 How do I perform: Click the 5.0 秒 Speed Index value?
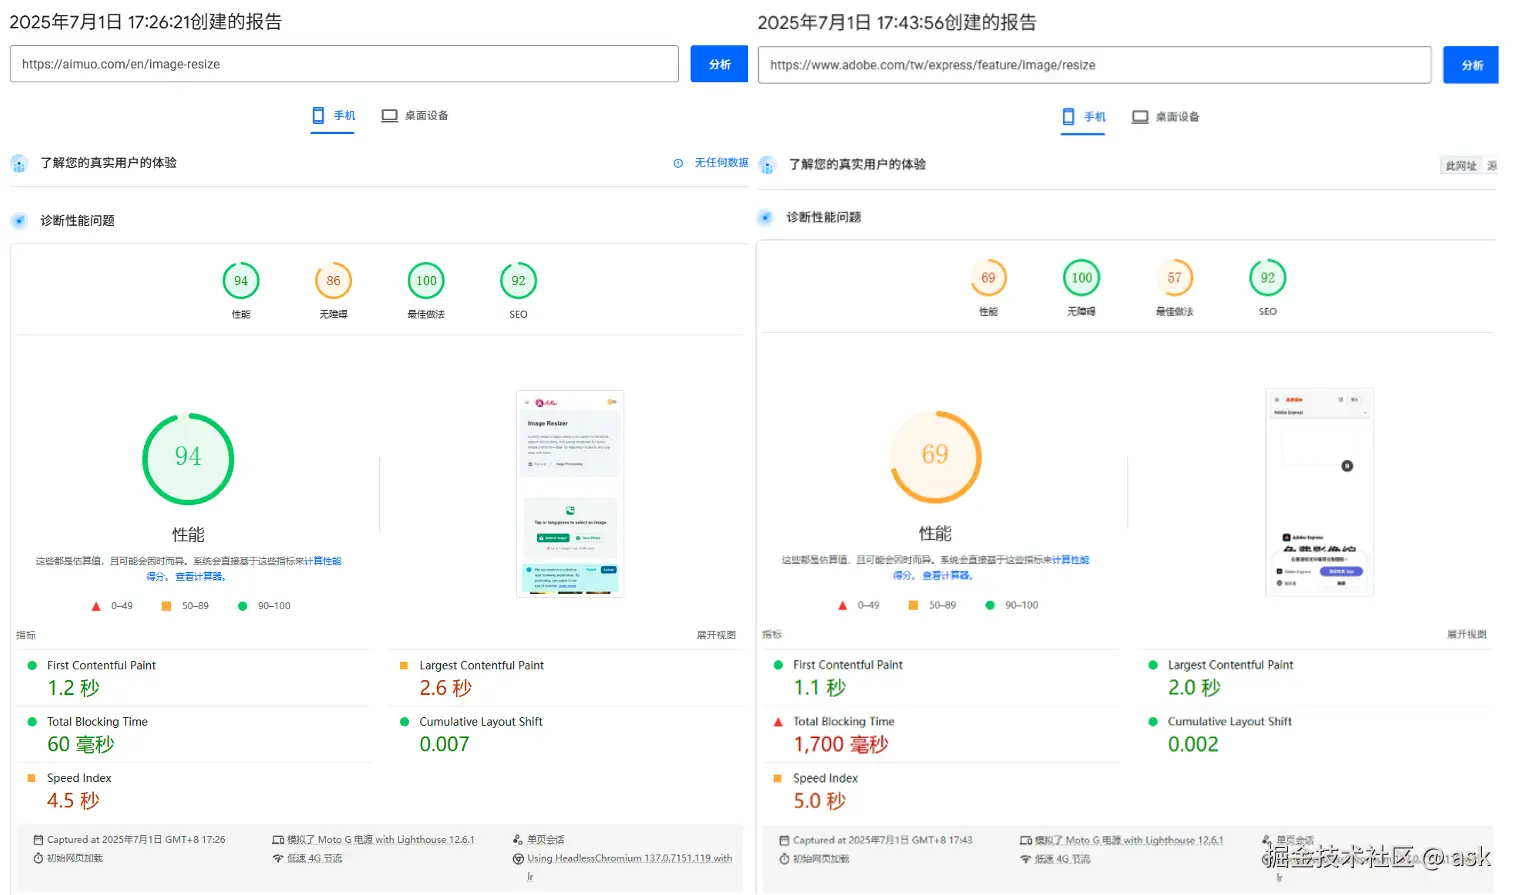tap(820, 801)
